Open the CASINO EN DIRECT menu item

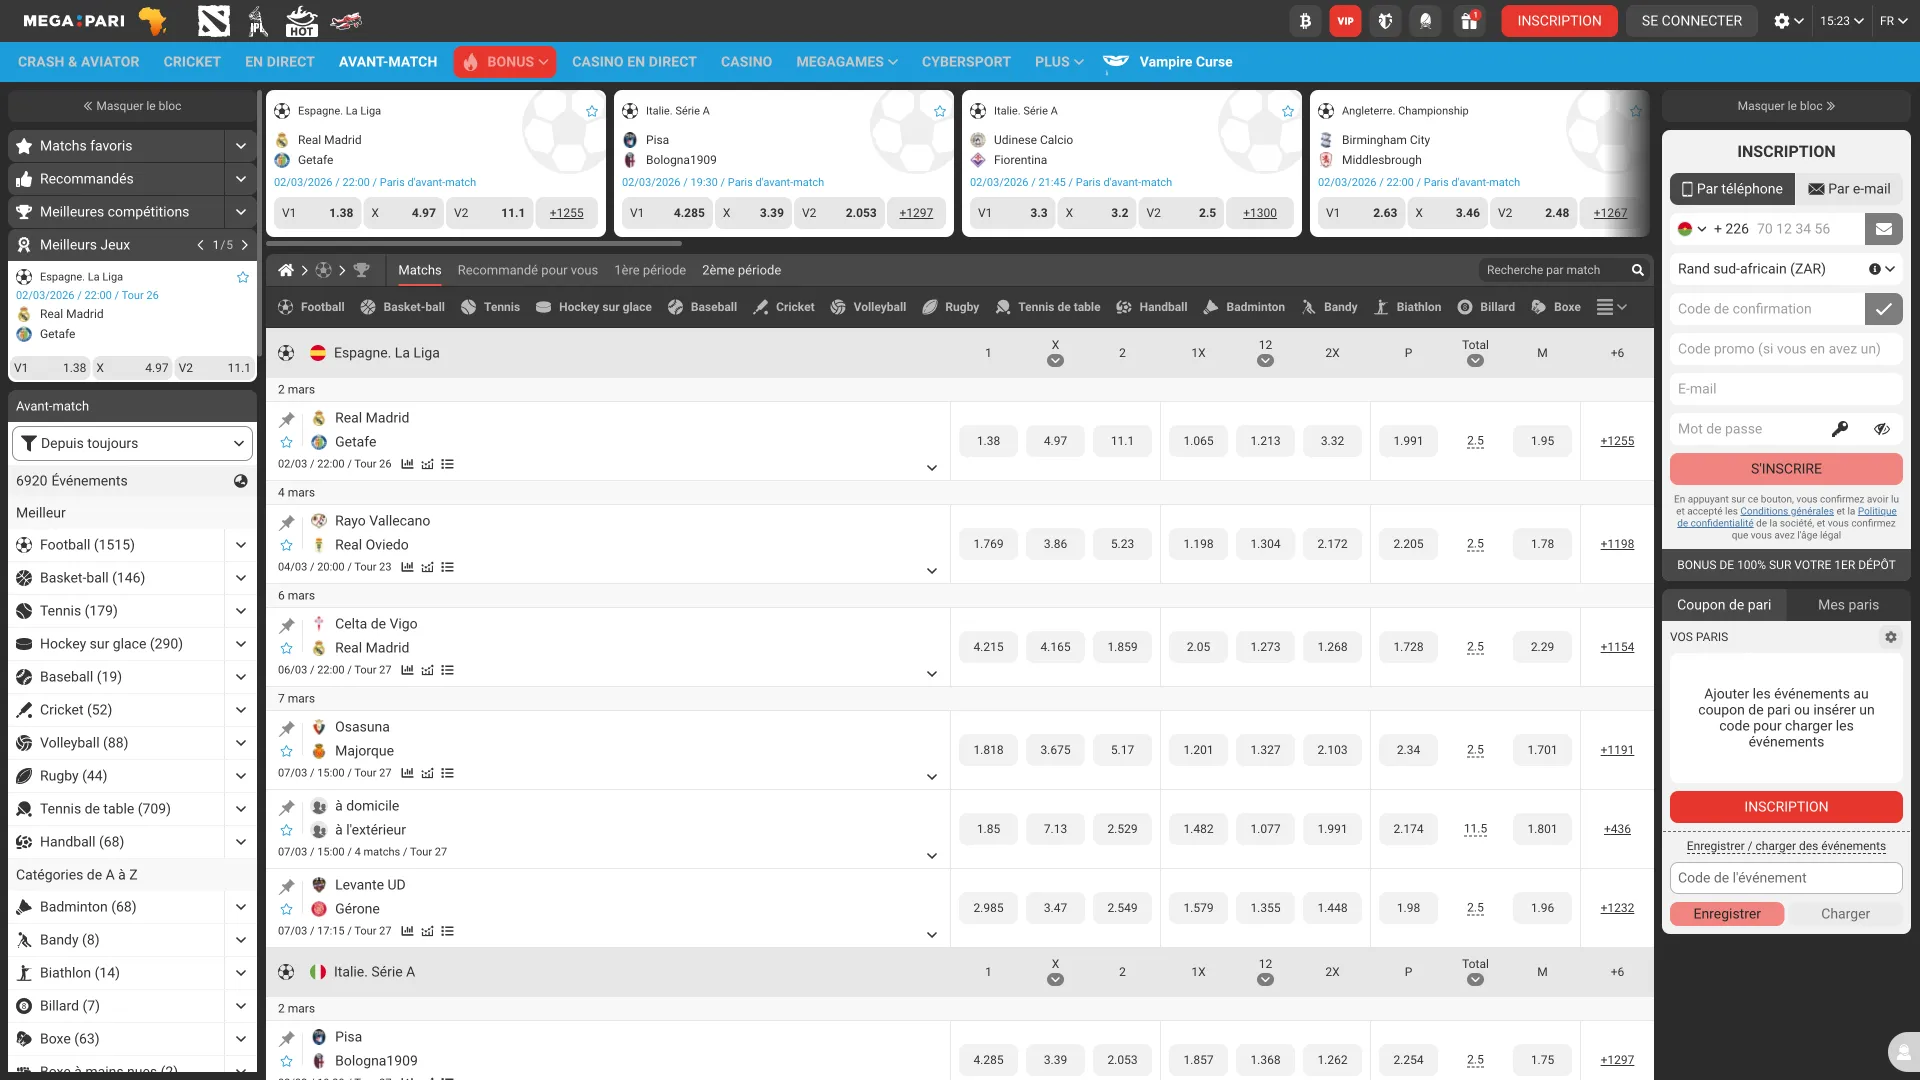pos(634,61)
